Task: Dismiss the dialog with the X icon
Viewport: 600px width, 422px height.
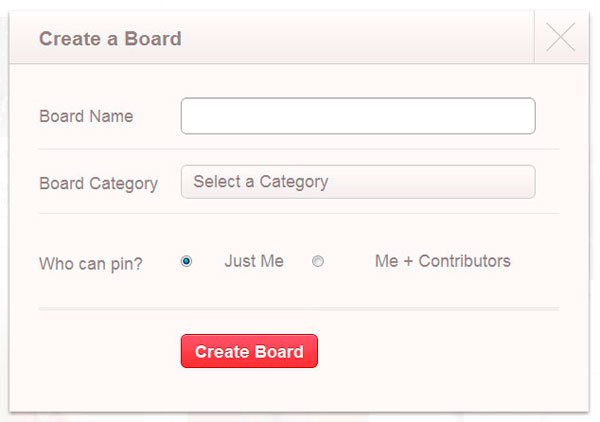Action: tap(561, 38)
